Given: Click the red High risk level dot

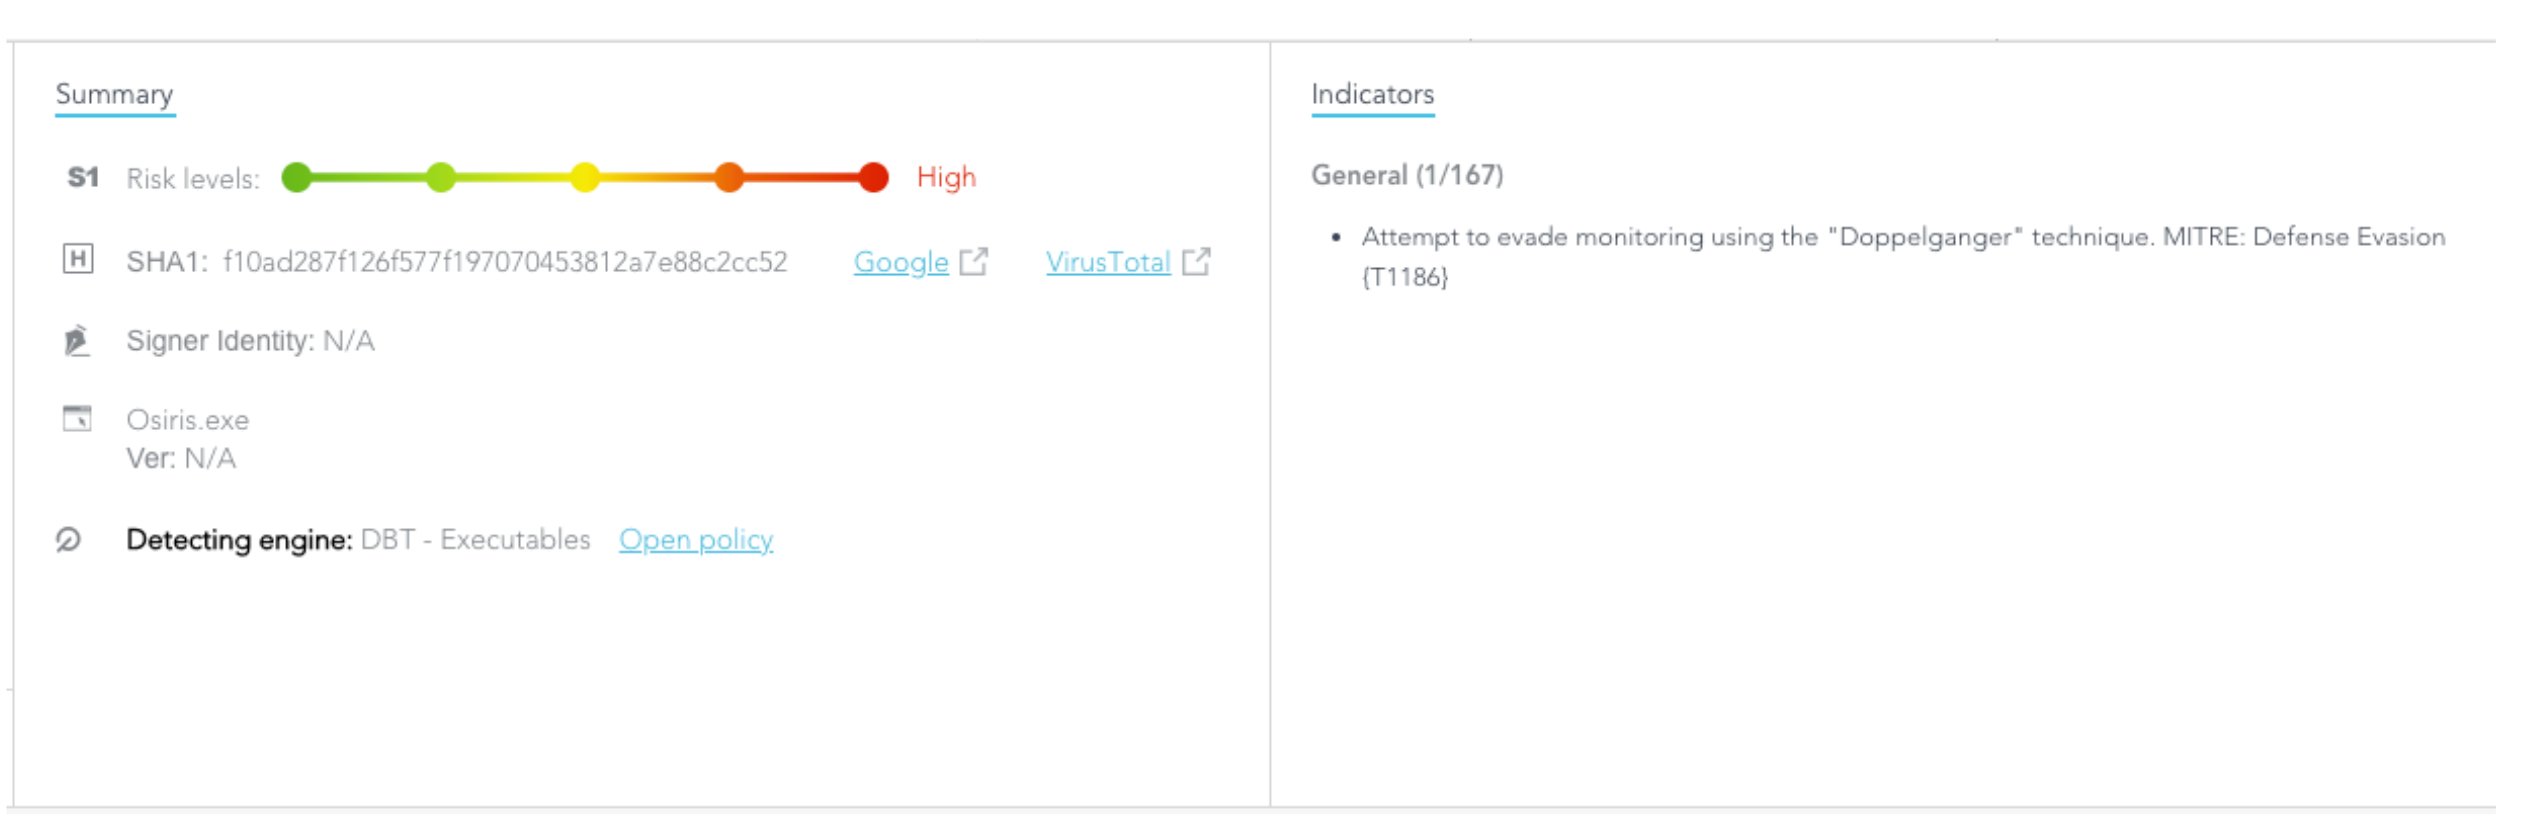Looking at the screenshot, I should 873,178.
